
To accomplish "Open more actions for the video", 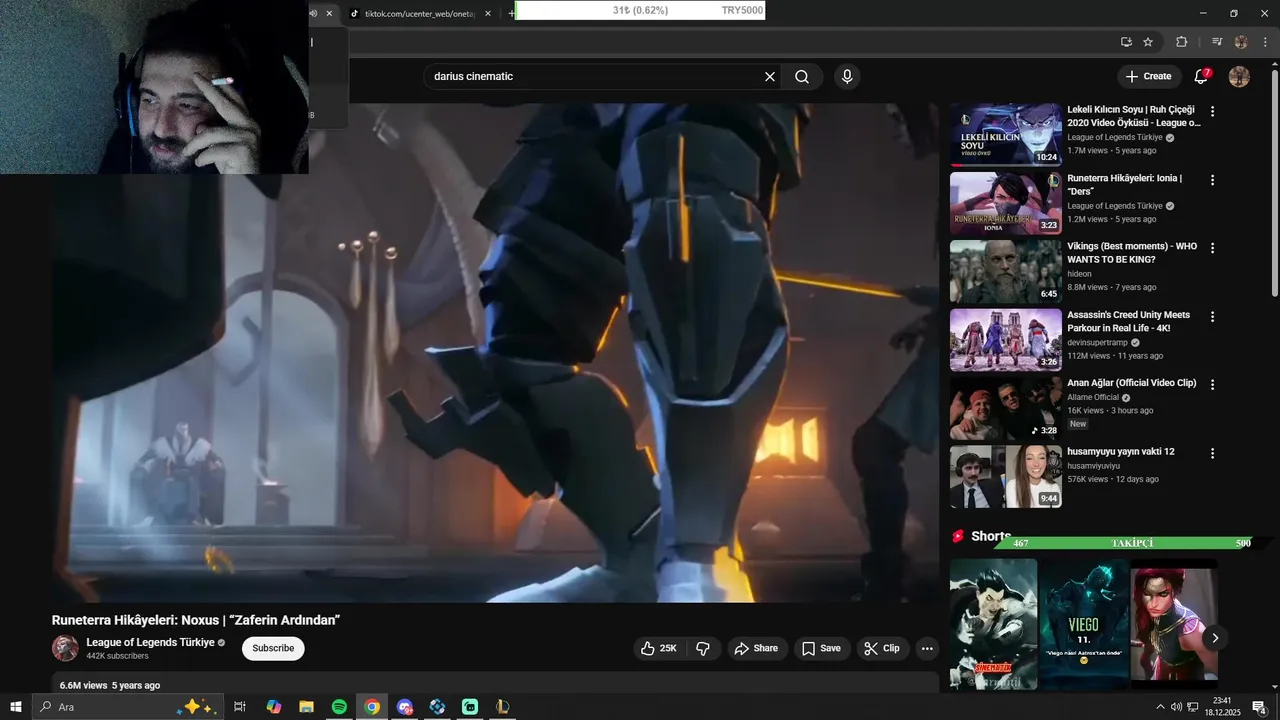I will 927,648.
